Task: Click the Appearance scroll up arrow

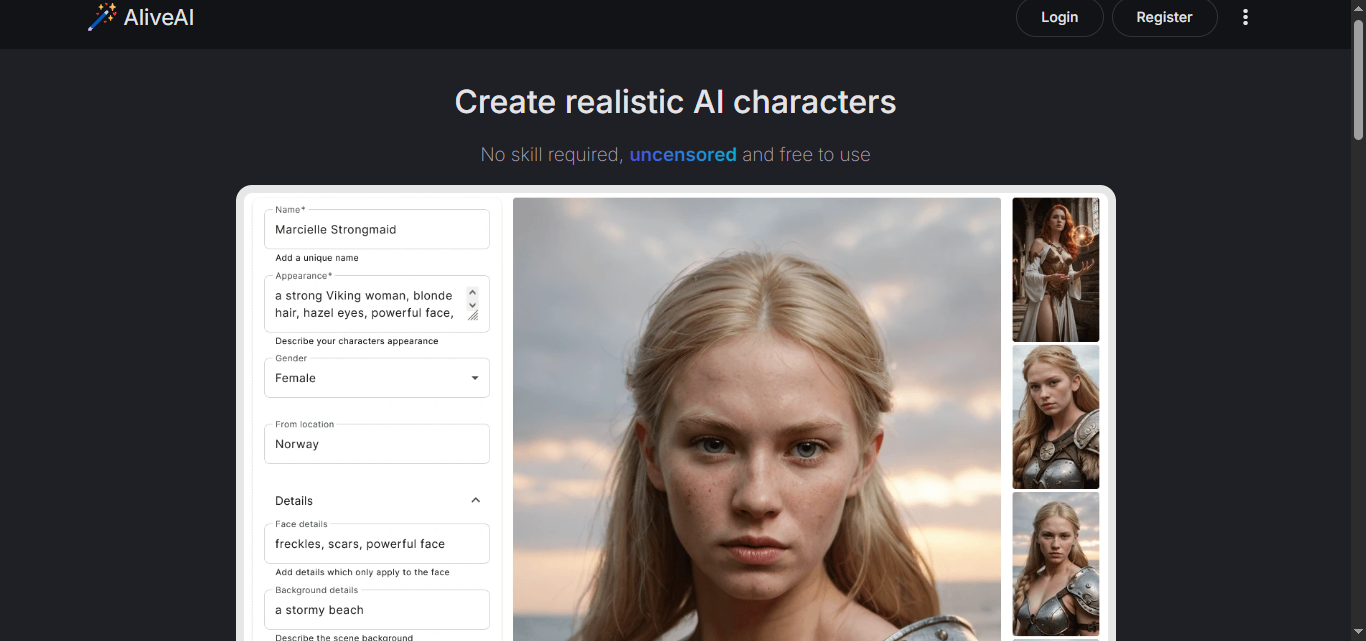Action: point(473,293)
